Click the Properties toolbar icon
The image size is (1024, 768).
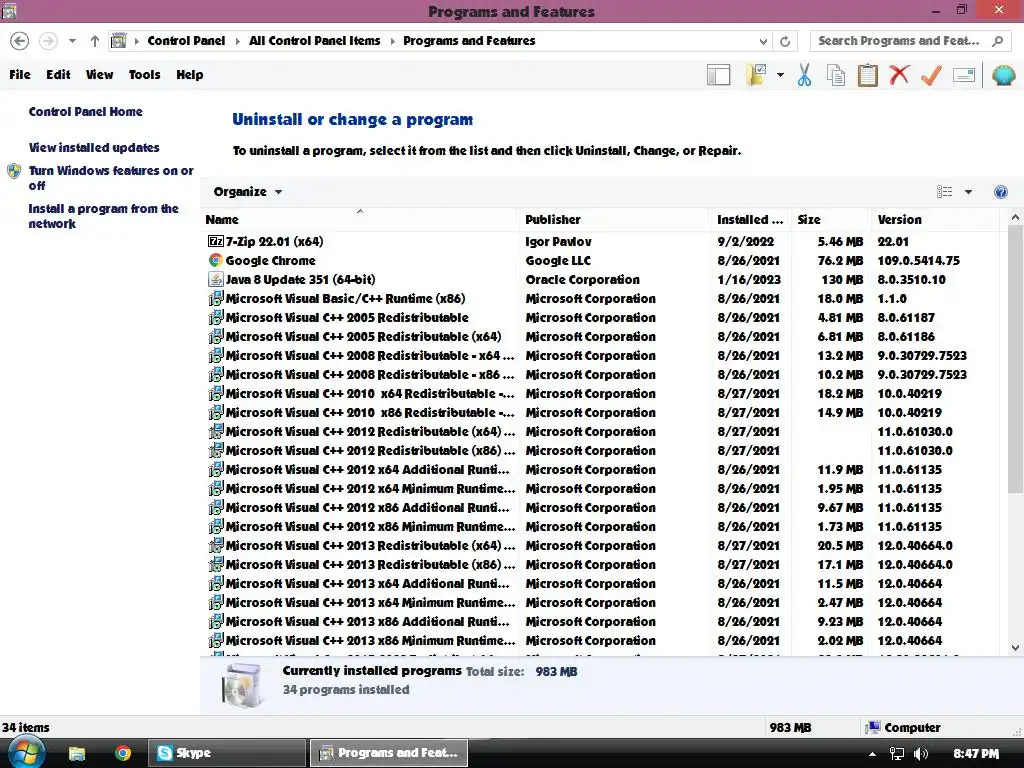964,75
